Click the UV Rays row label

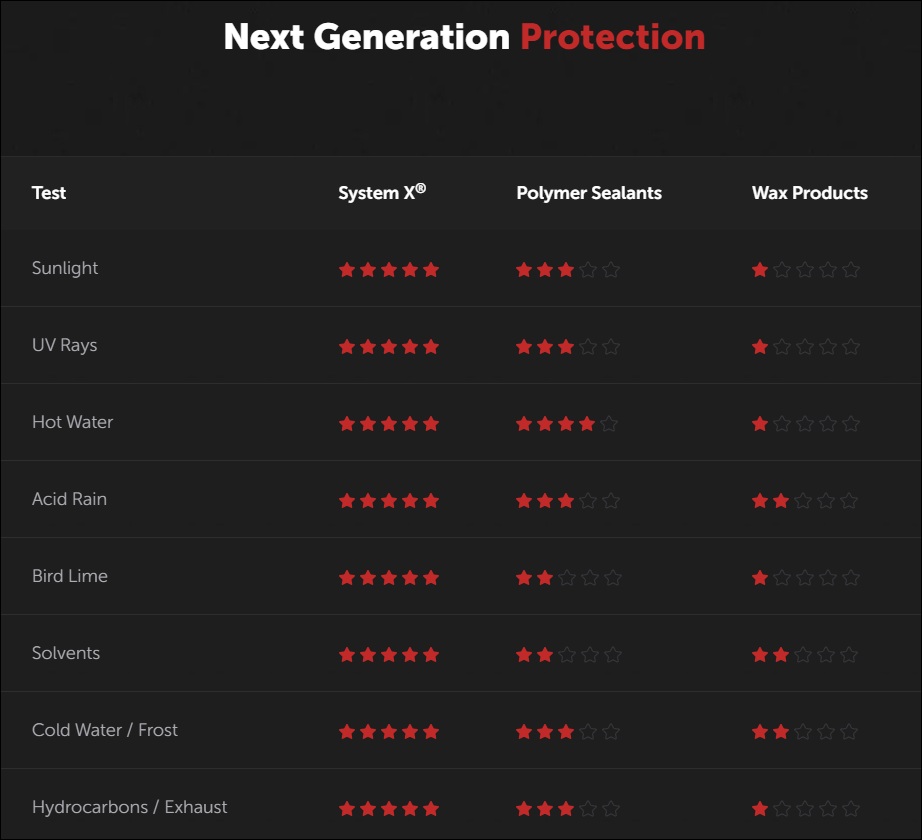[65, 345]
